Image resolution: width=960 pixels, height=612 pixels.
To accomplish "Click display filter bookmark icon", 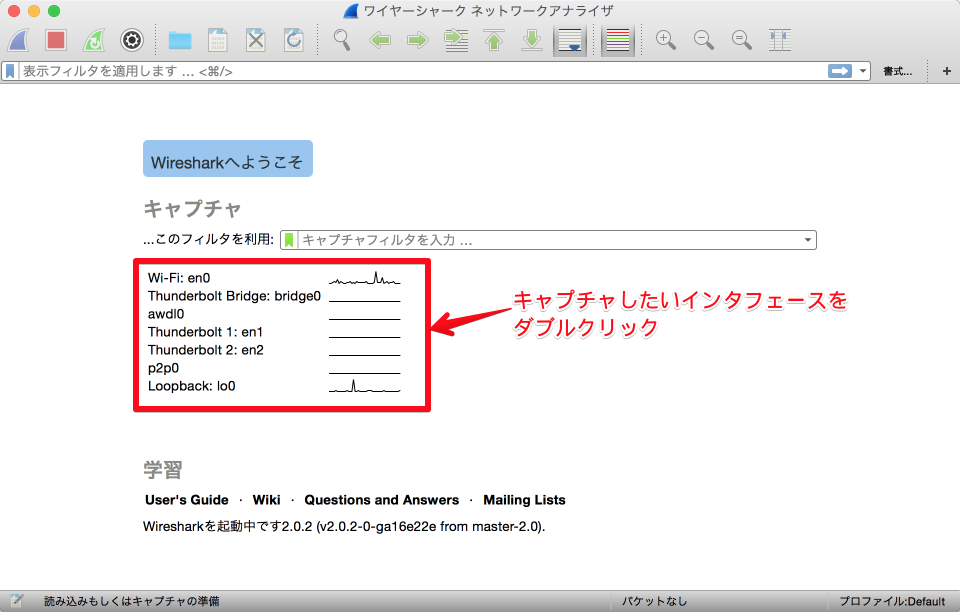I will tap(10, 71).
